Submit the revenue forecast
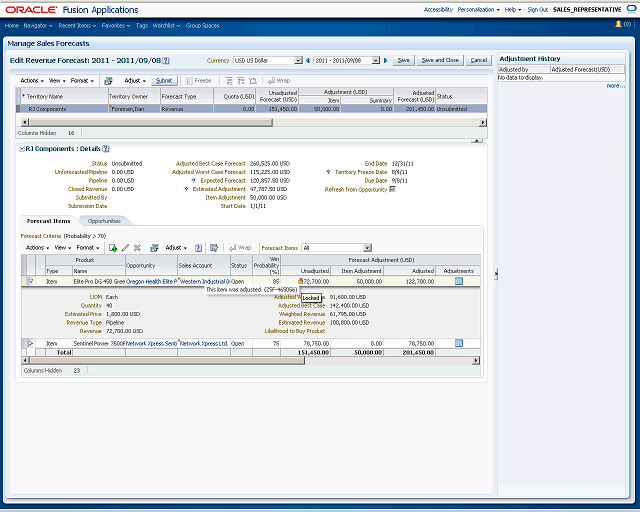Image resolution: width=640 pixels, height=512 pixels. tap(164, 81)
